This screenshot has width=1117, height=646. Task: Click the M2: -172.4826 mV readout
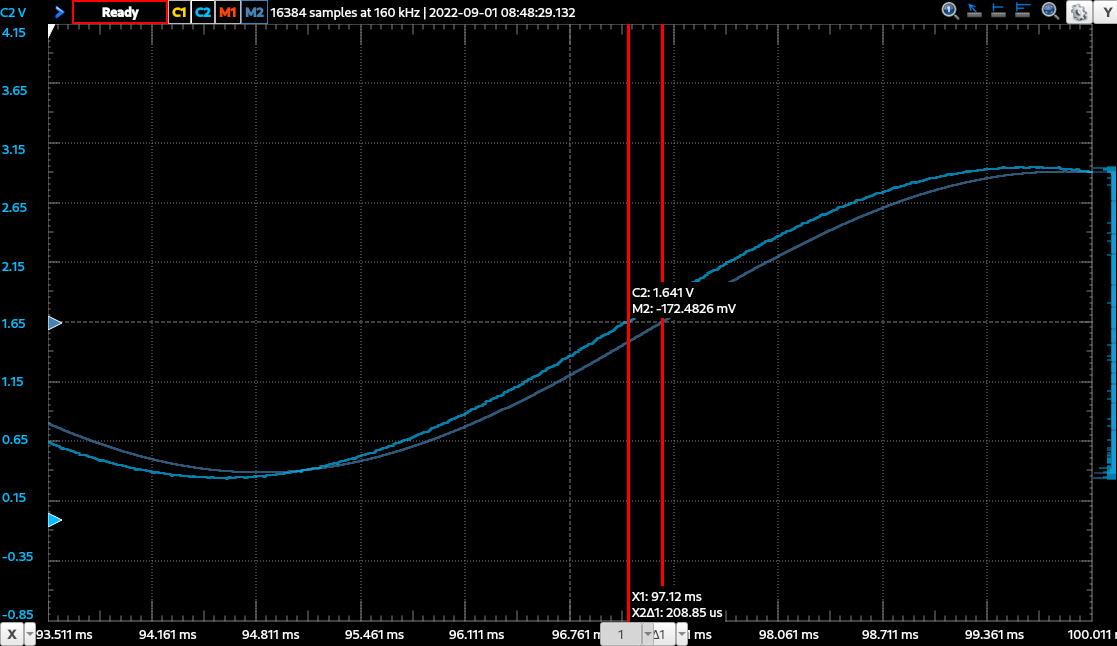[684, 308]
